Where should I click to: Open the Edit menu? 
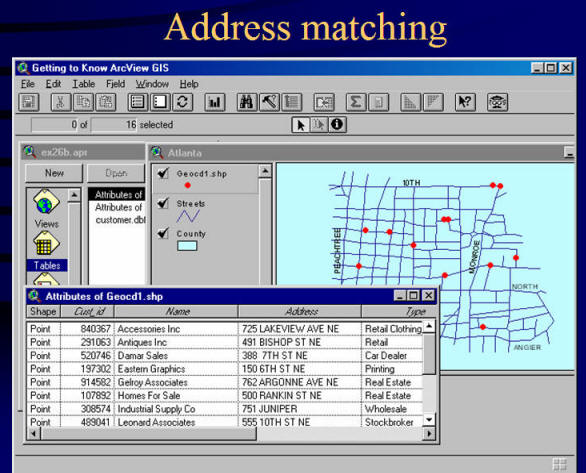pos(53,84)
